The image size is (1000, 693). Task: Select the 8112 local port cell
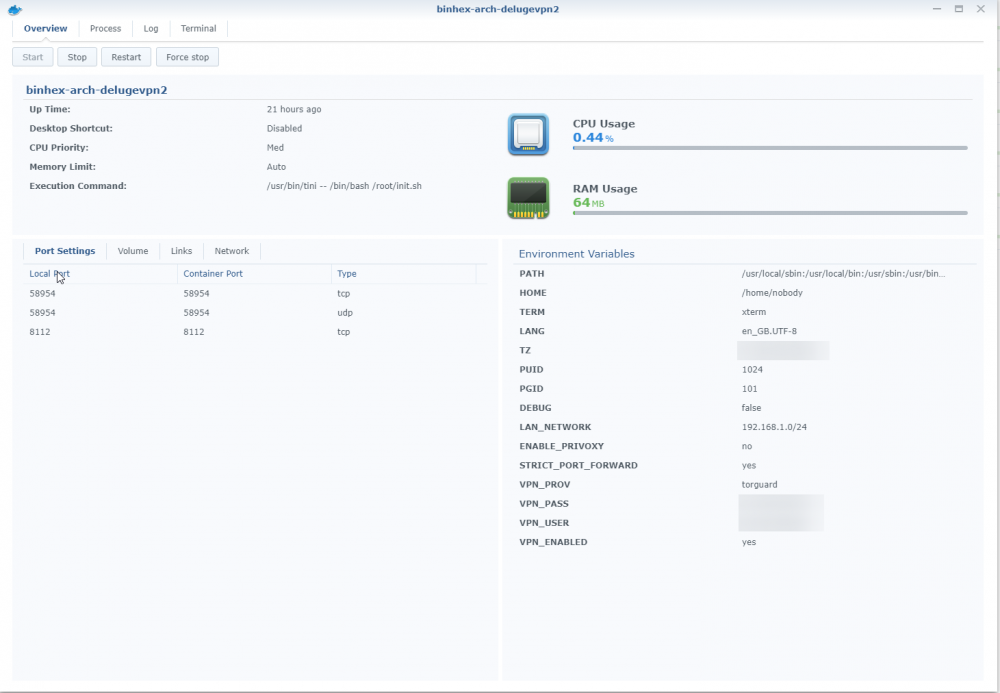coord(40,332)
